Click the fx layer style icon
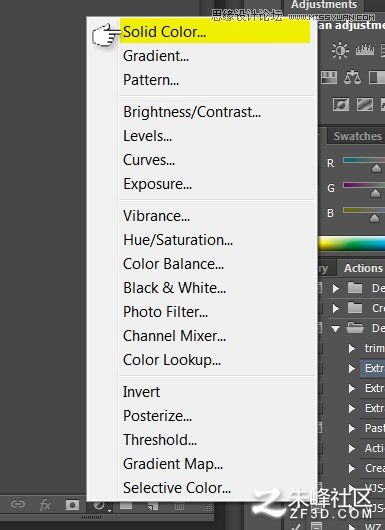 (45, 505)
